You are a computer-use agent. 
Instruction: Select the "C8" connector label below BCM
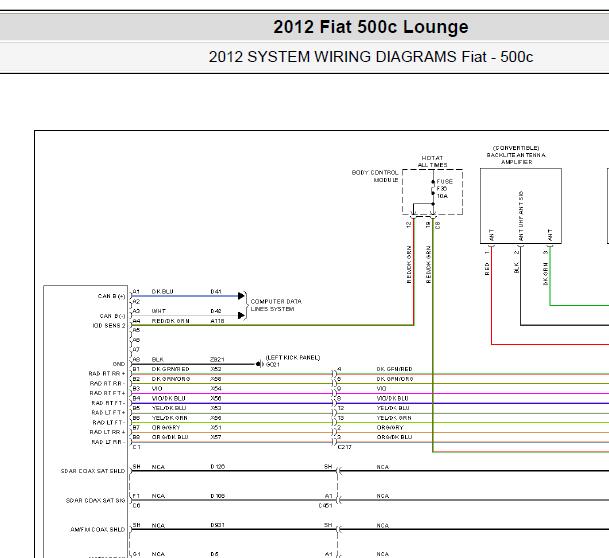coord(438,225)
